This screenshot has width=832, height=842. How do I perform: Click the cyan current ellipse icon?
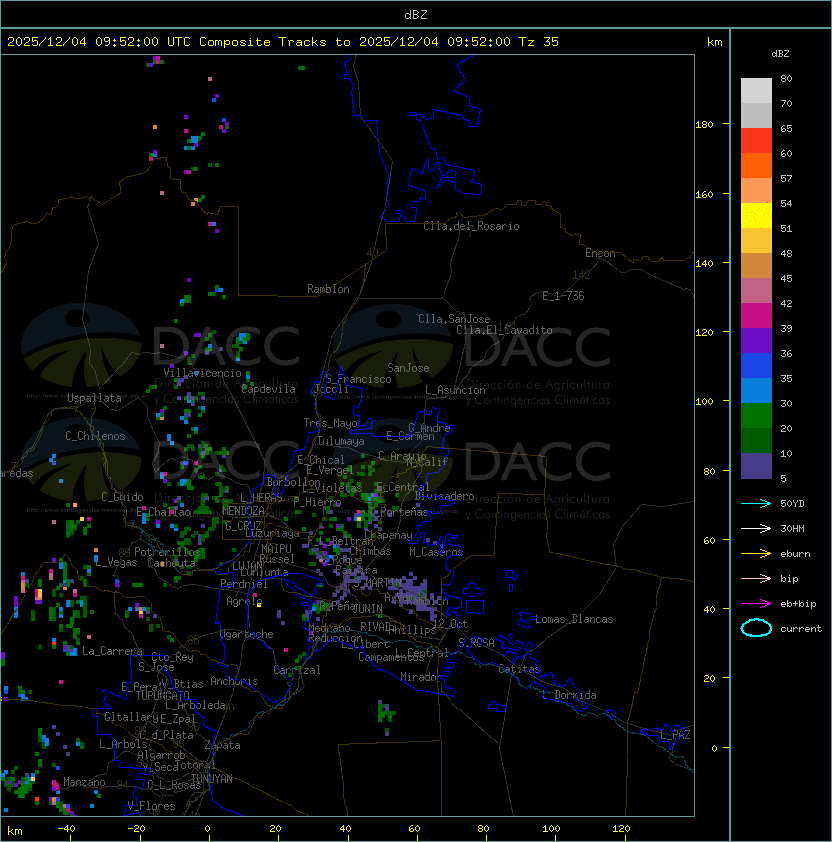click(x=756, y=628)
